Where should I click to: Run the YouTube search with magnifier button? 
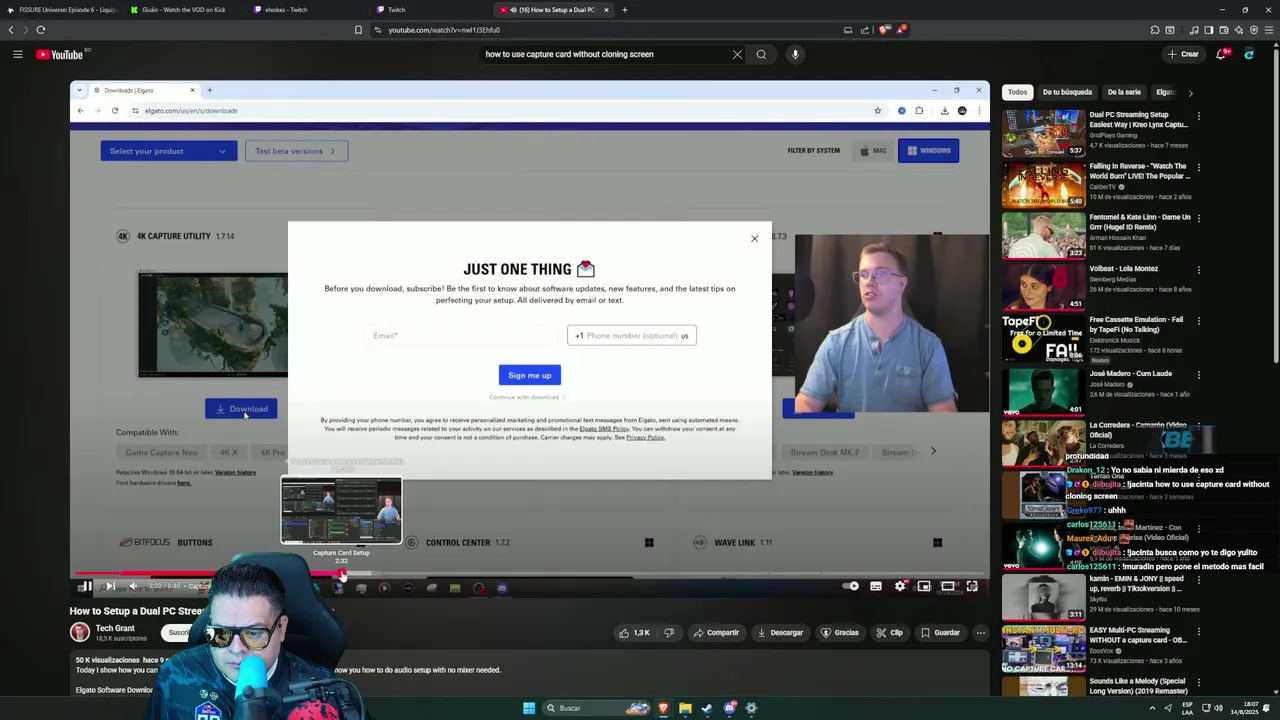tap(761, 54)
